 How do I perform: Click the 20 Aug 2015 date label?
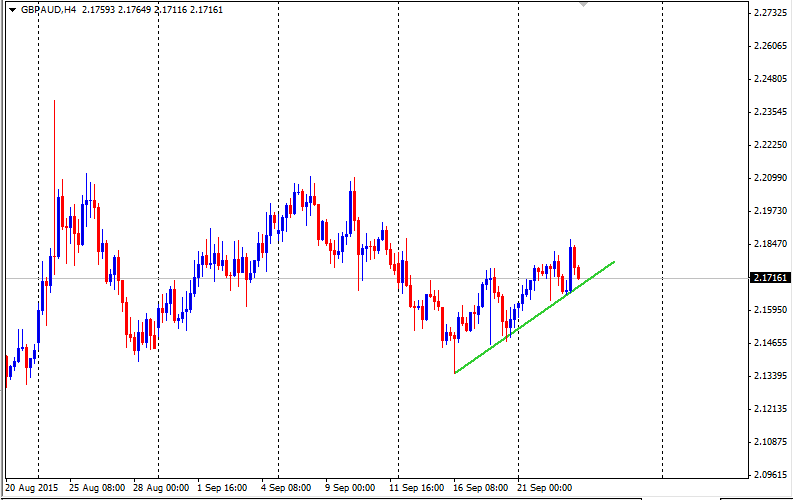click(31, 488)
